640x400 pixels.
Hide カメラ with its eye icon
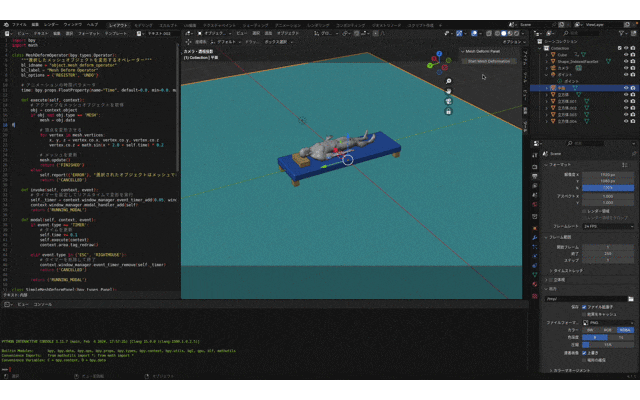point(626,68)
